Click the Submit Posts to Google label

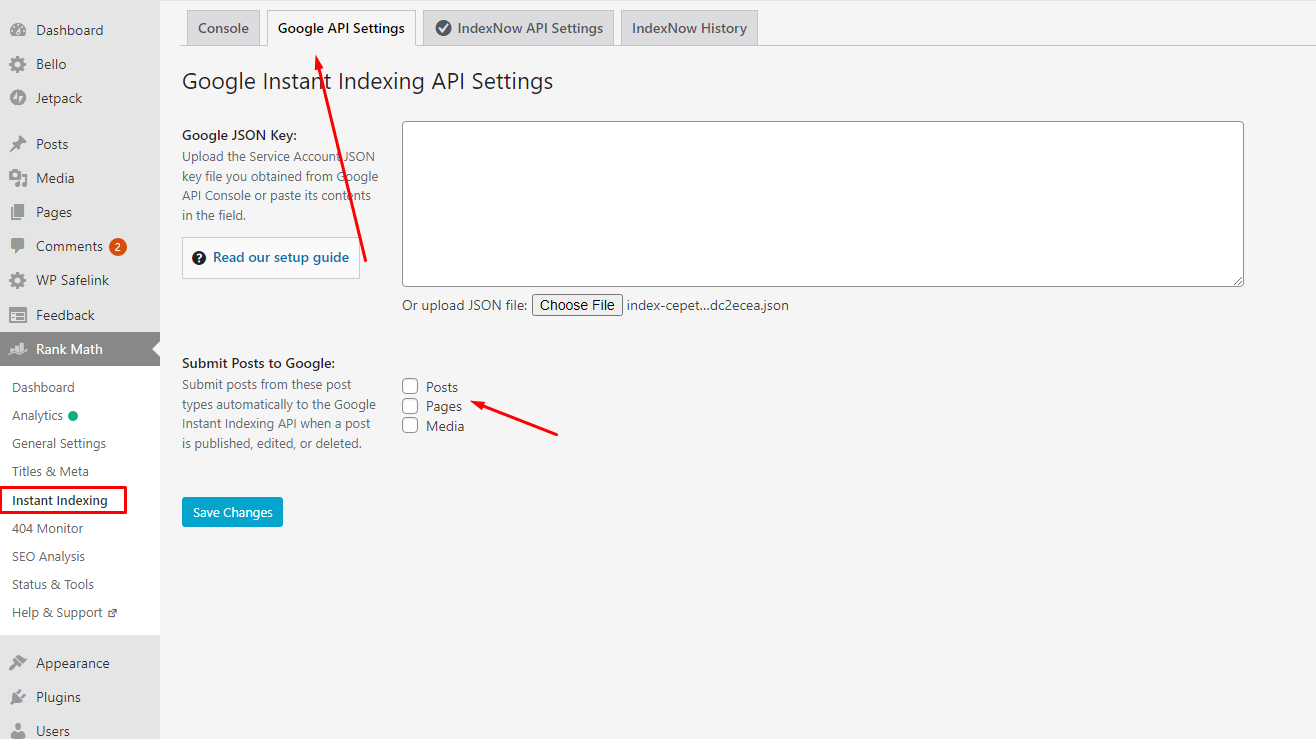click(x=258, y=363)
